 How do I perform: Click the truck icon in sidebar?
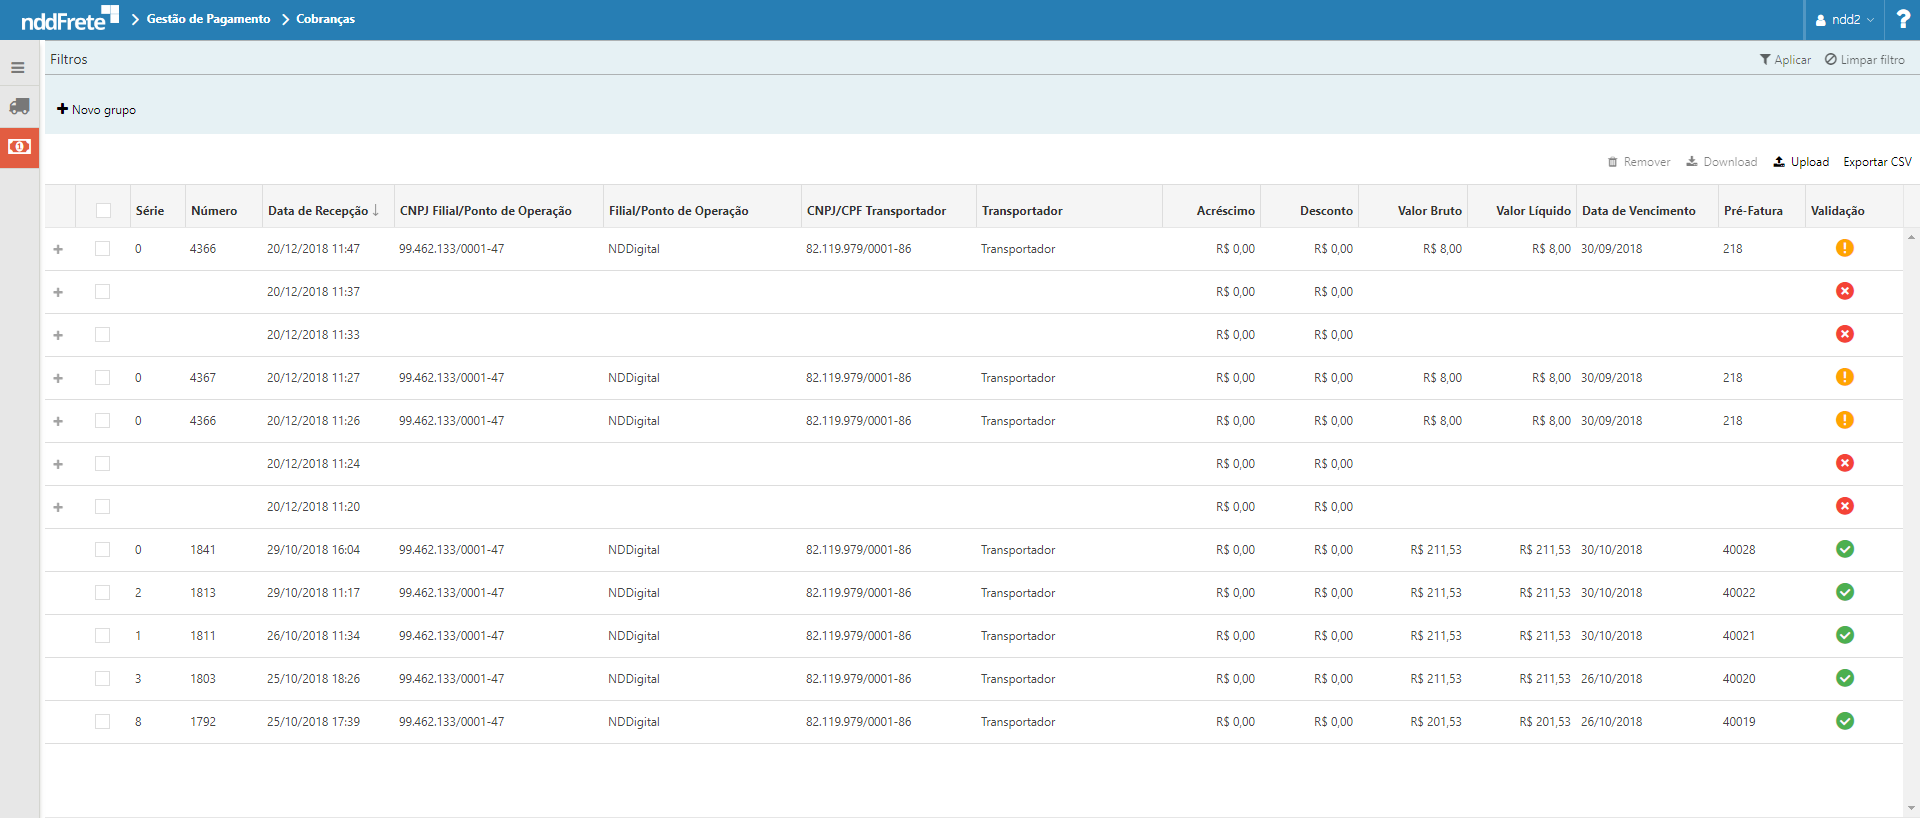(x=19, y=106)
